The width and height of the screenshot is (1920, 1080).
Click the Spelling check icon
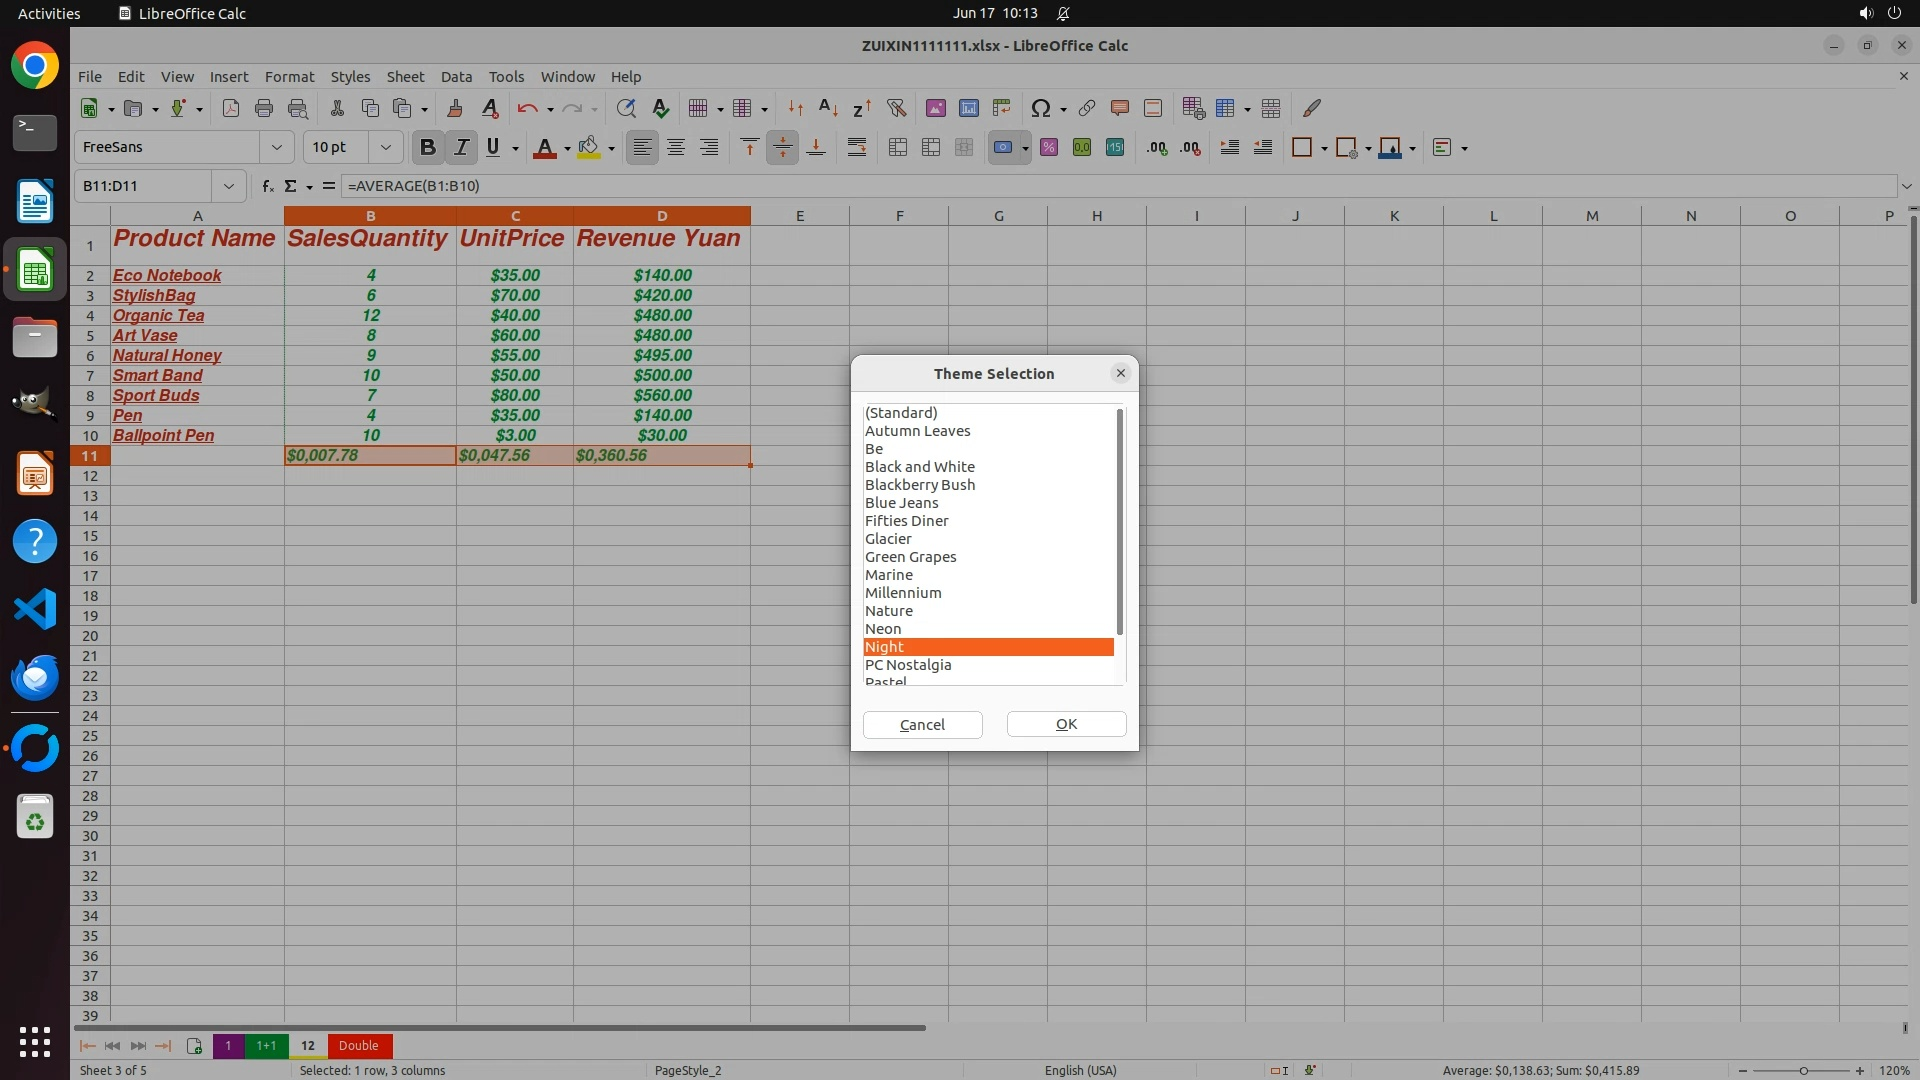pos(660,108)
